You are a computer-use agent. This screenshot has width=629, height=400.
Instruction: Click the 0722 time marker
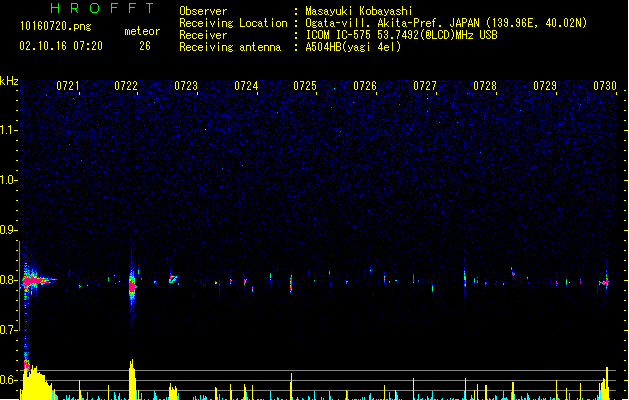click(126, 86)
